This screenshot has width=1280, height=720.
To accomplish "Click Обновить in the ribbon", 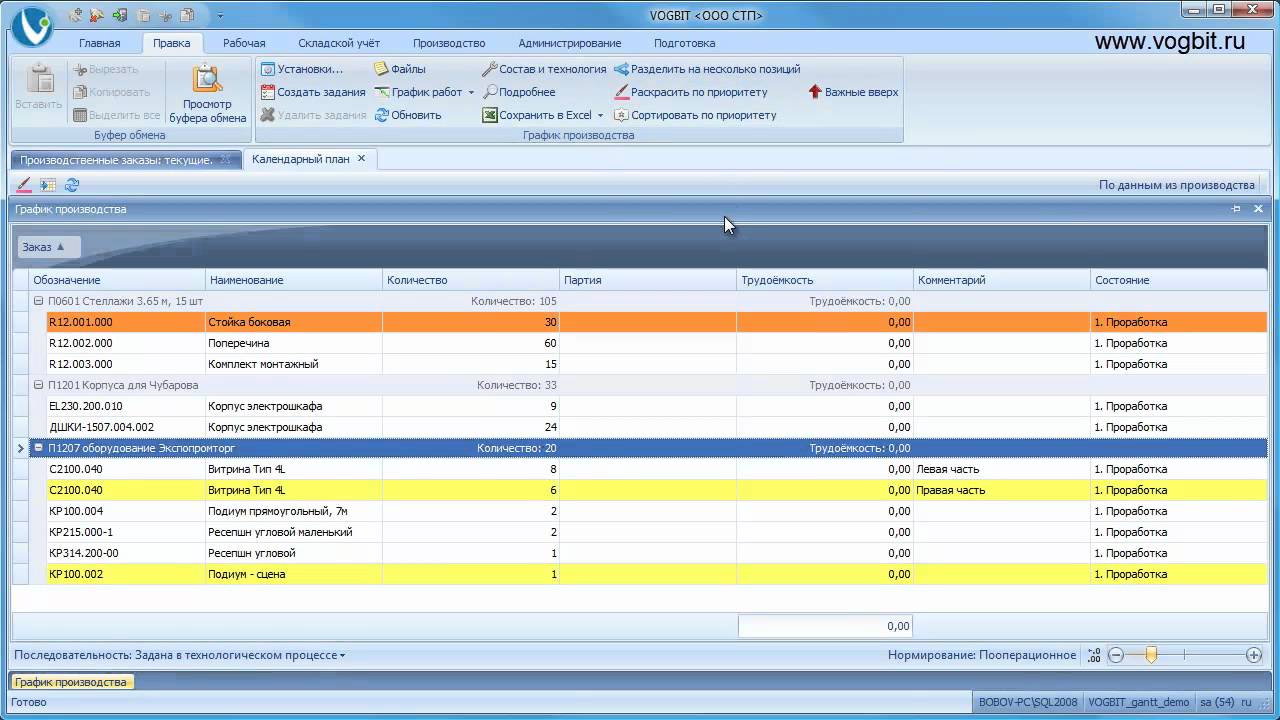I will coord(408,115).
